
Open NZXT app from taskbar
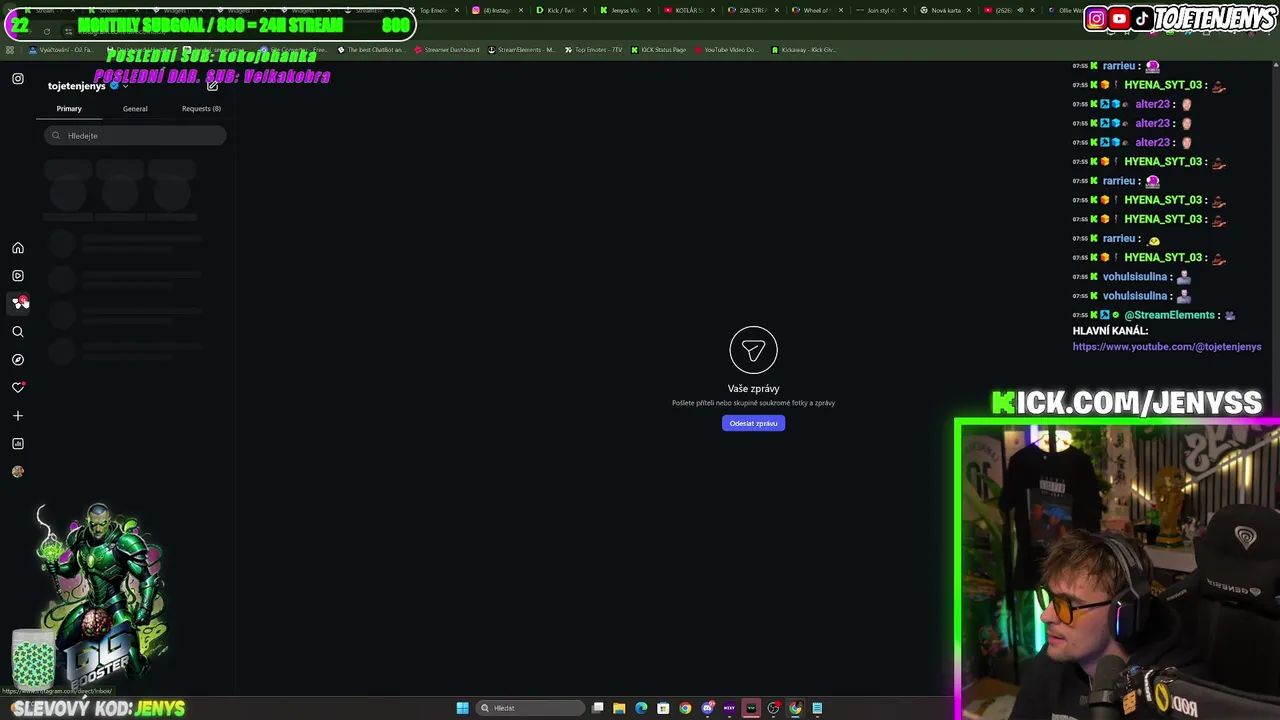[x=729, y=708]
